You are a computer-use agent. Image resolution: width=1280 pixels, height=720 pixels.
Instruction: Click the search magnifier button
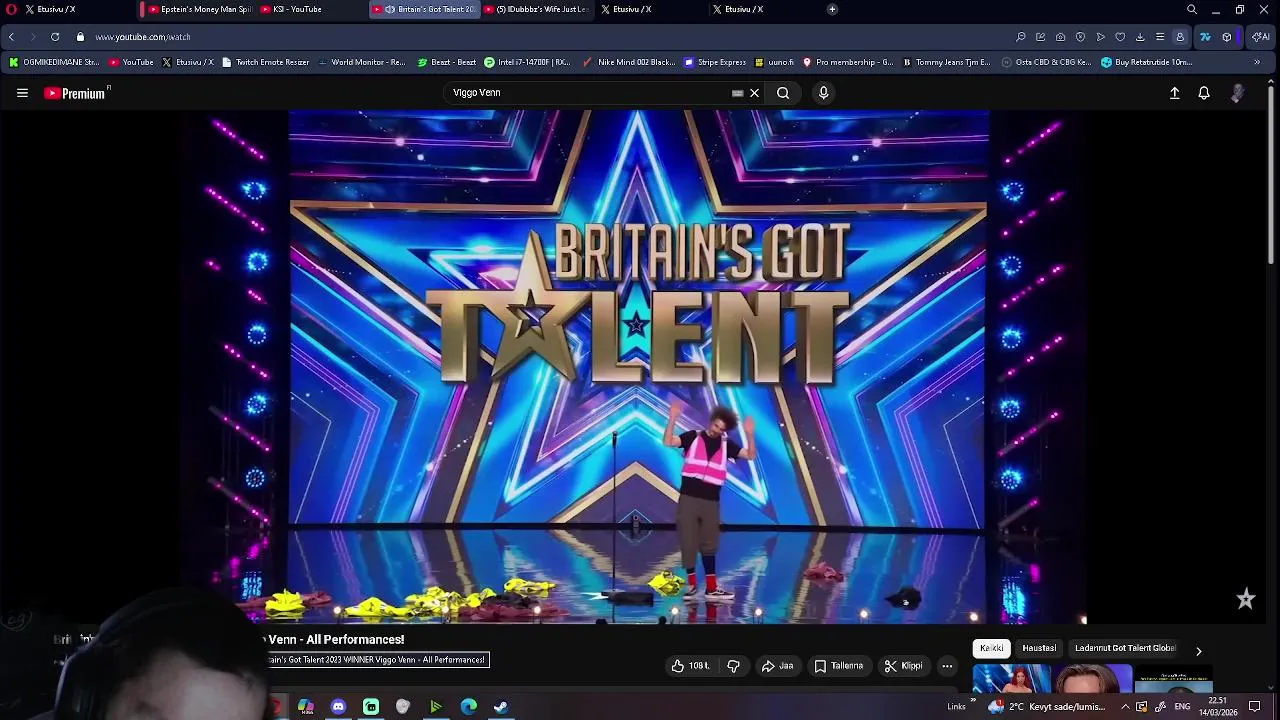(x=783, y=93)
